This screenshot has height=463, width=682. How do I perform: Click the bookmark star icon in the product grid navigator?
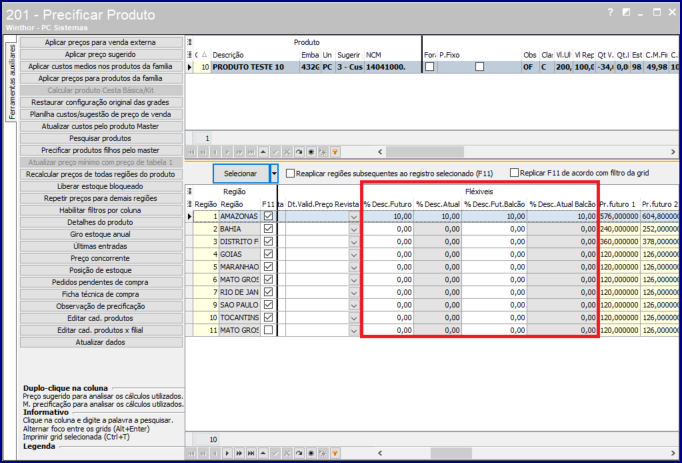tap(311, 152)
